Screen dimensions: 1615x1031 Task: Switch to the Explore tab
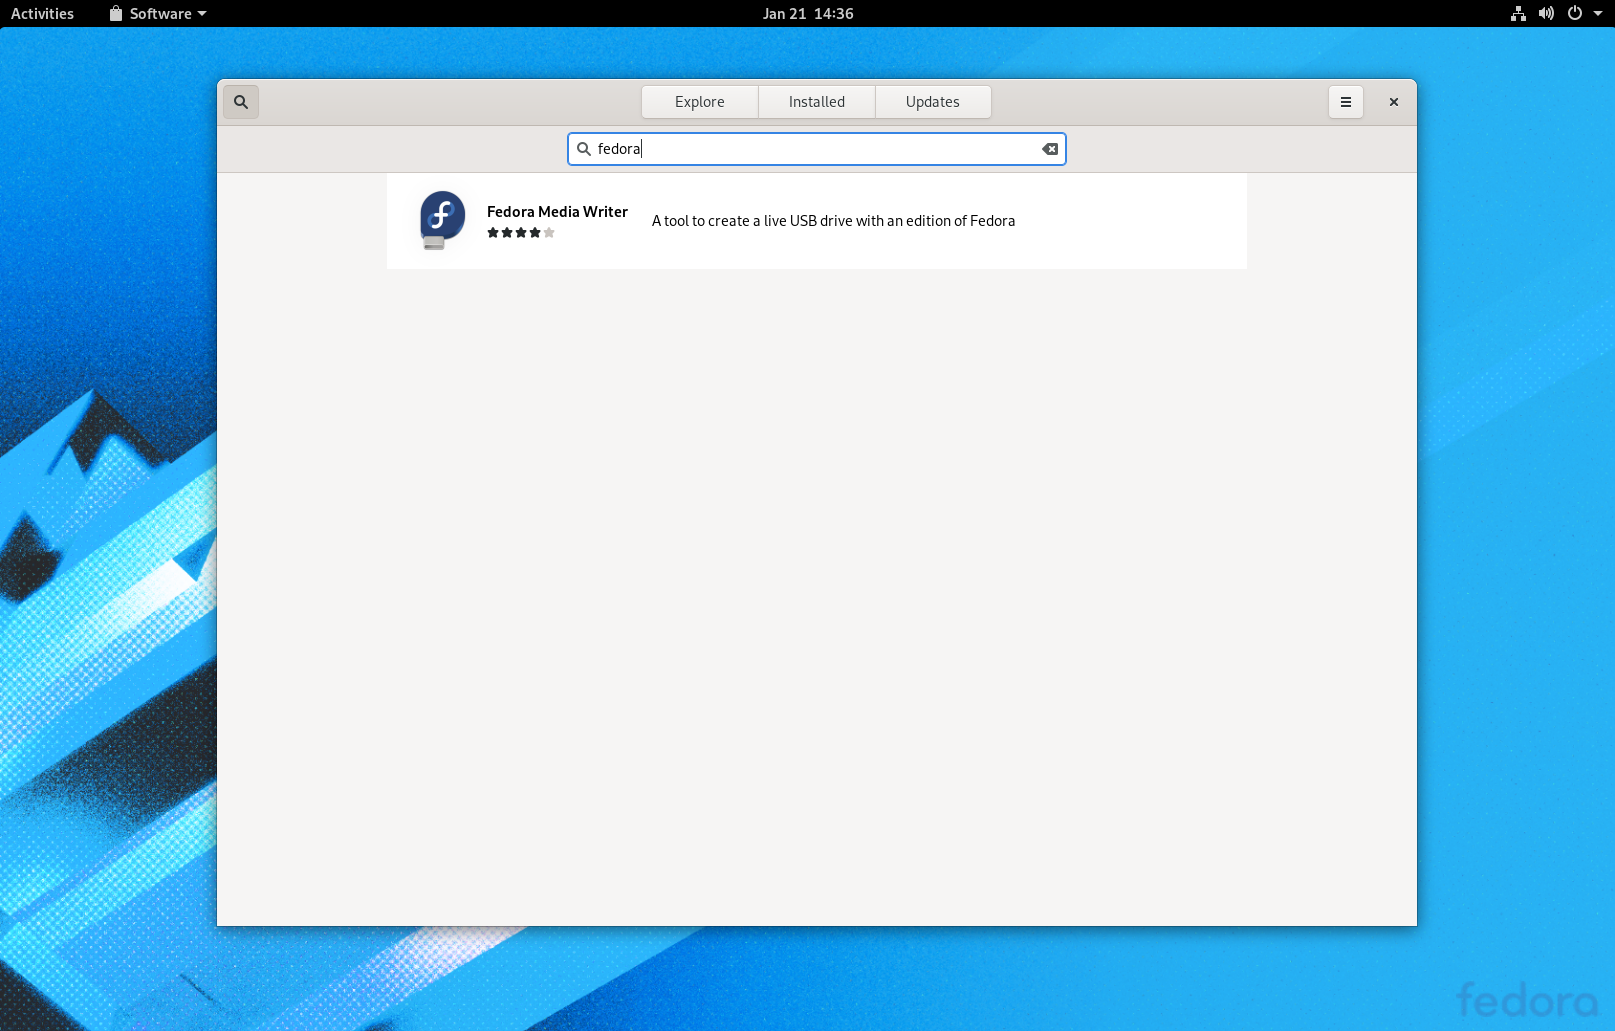(700, 102)
